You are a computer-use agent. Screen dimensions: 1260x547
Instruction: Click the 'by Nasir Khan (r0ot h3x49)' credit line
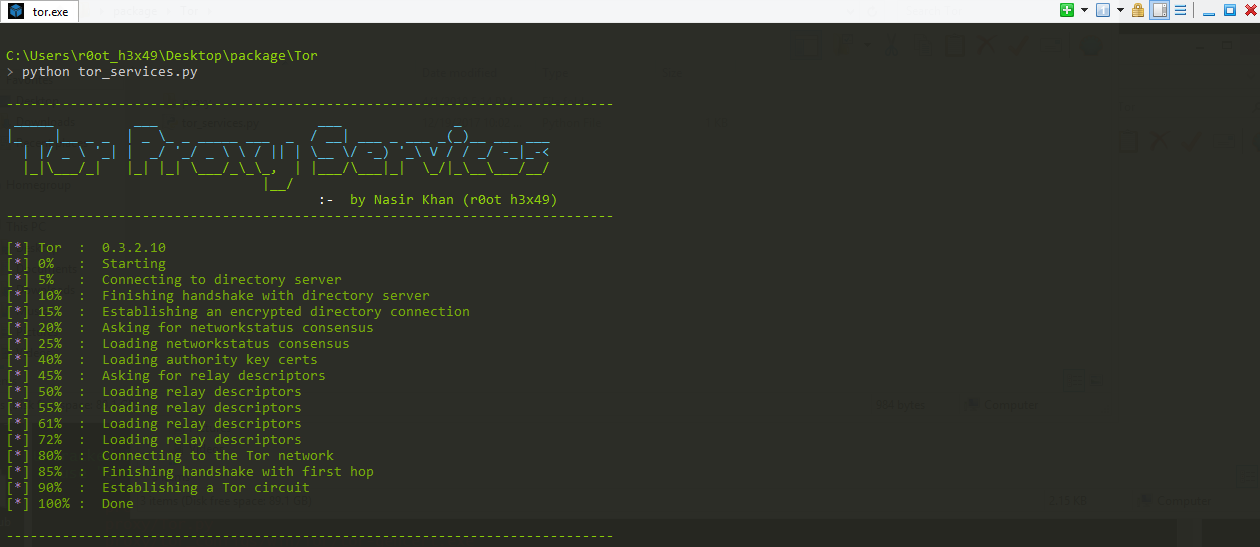click(x=454, y=200)
